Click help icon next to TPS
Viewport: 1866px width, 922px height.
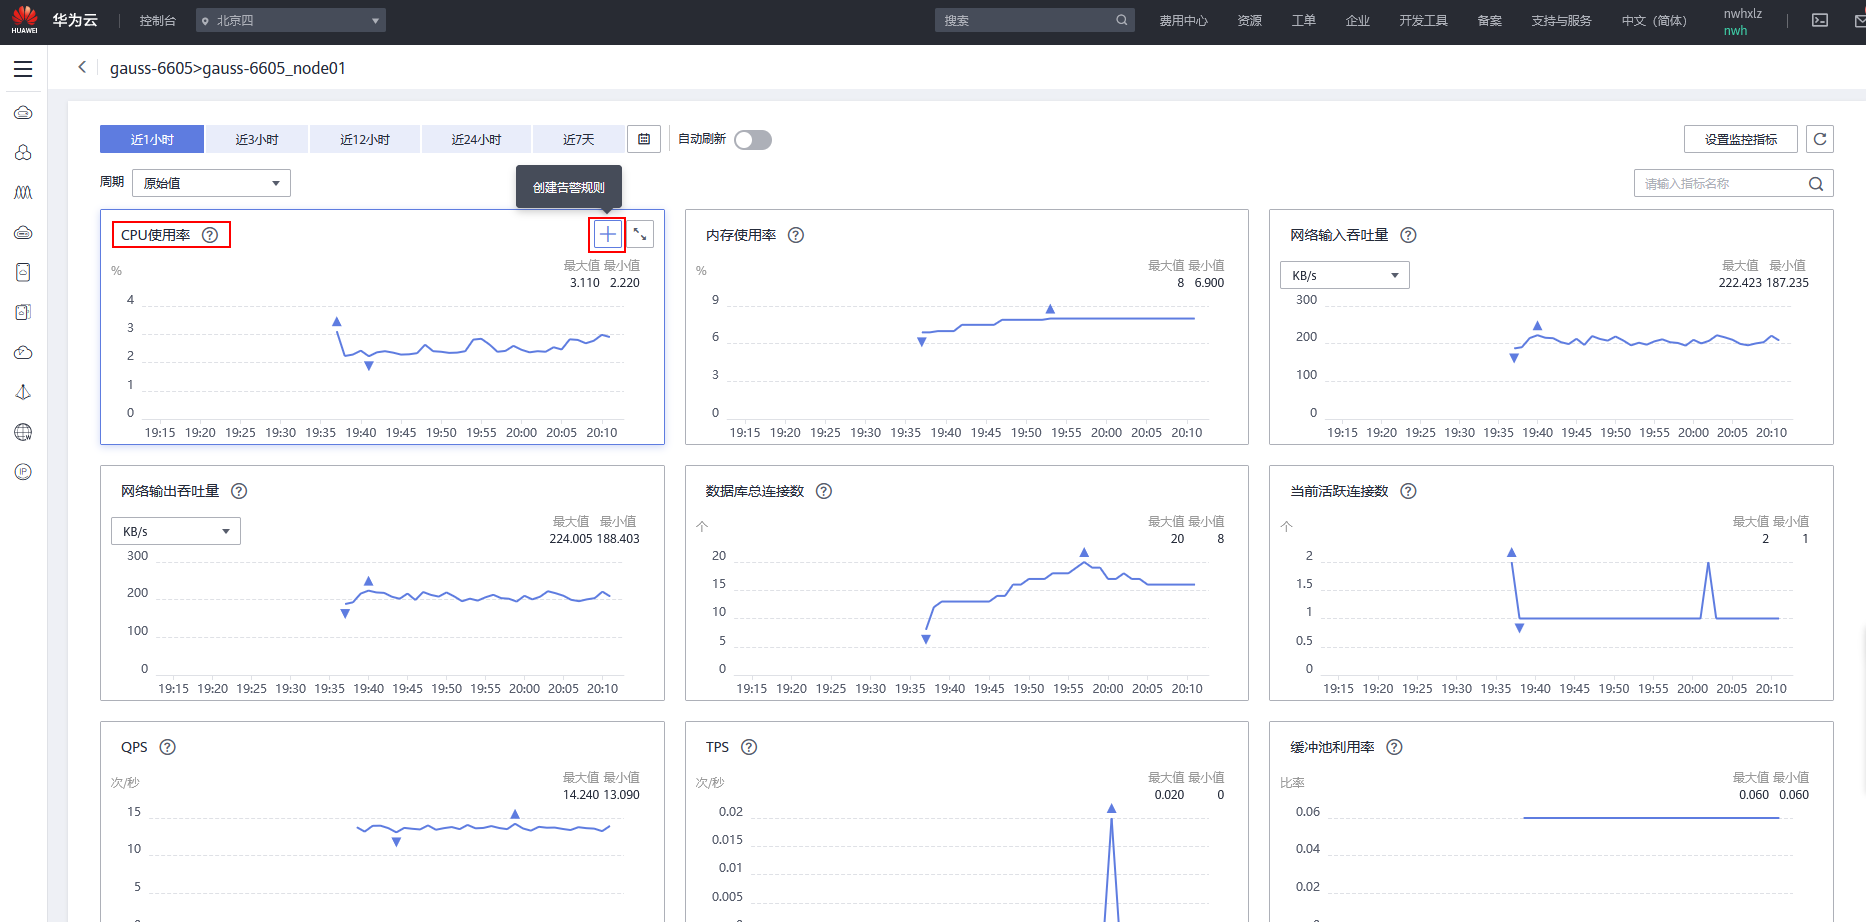click(749, 747)
